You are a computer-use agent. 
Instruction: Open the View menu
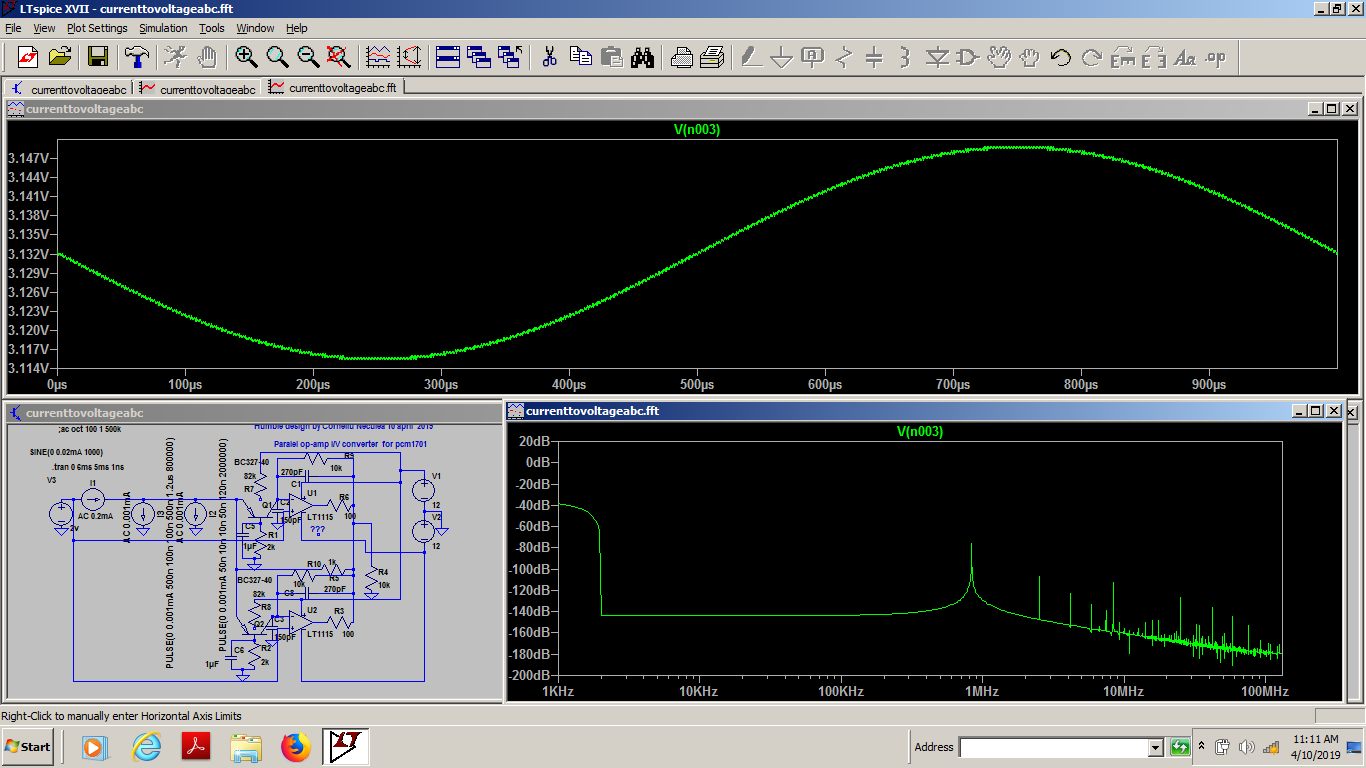pyautogui.click(x=45, y=28)
